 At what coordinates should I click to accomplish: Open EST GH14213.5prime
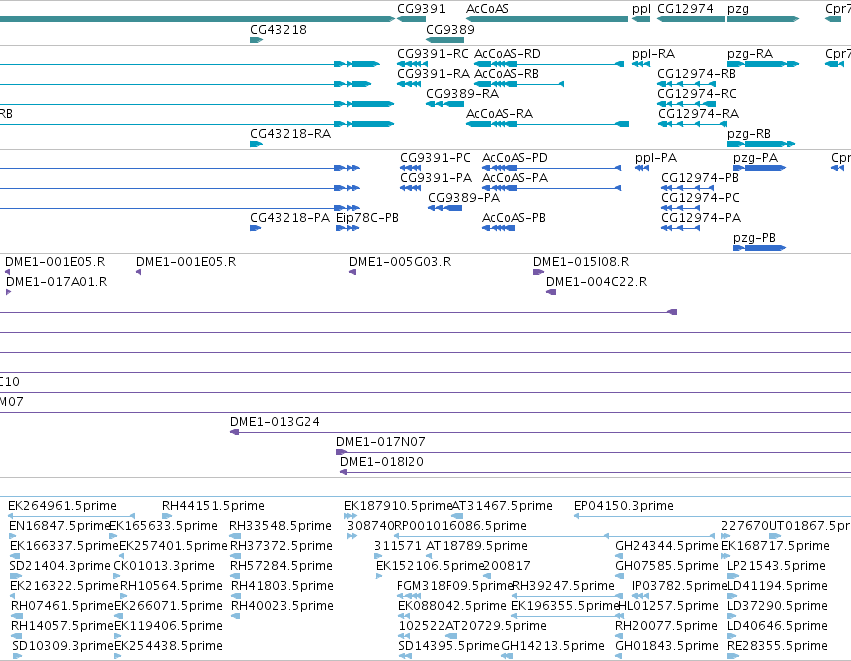(x=552, y=647)
